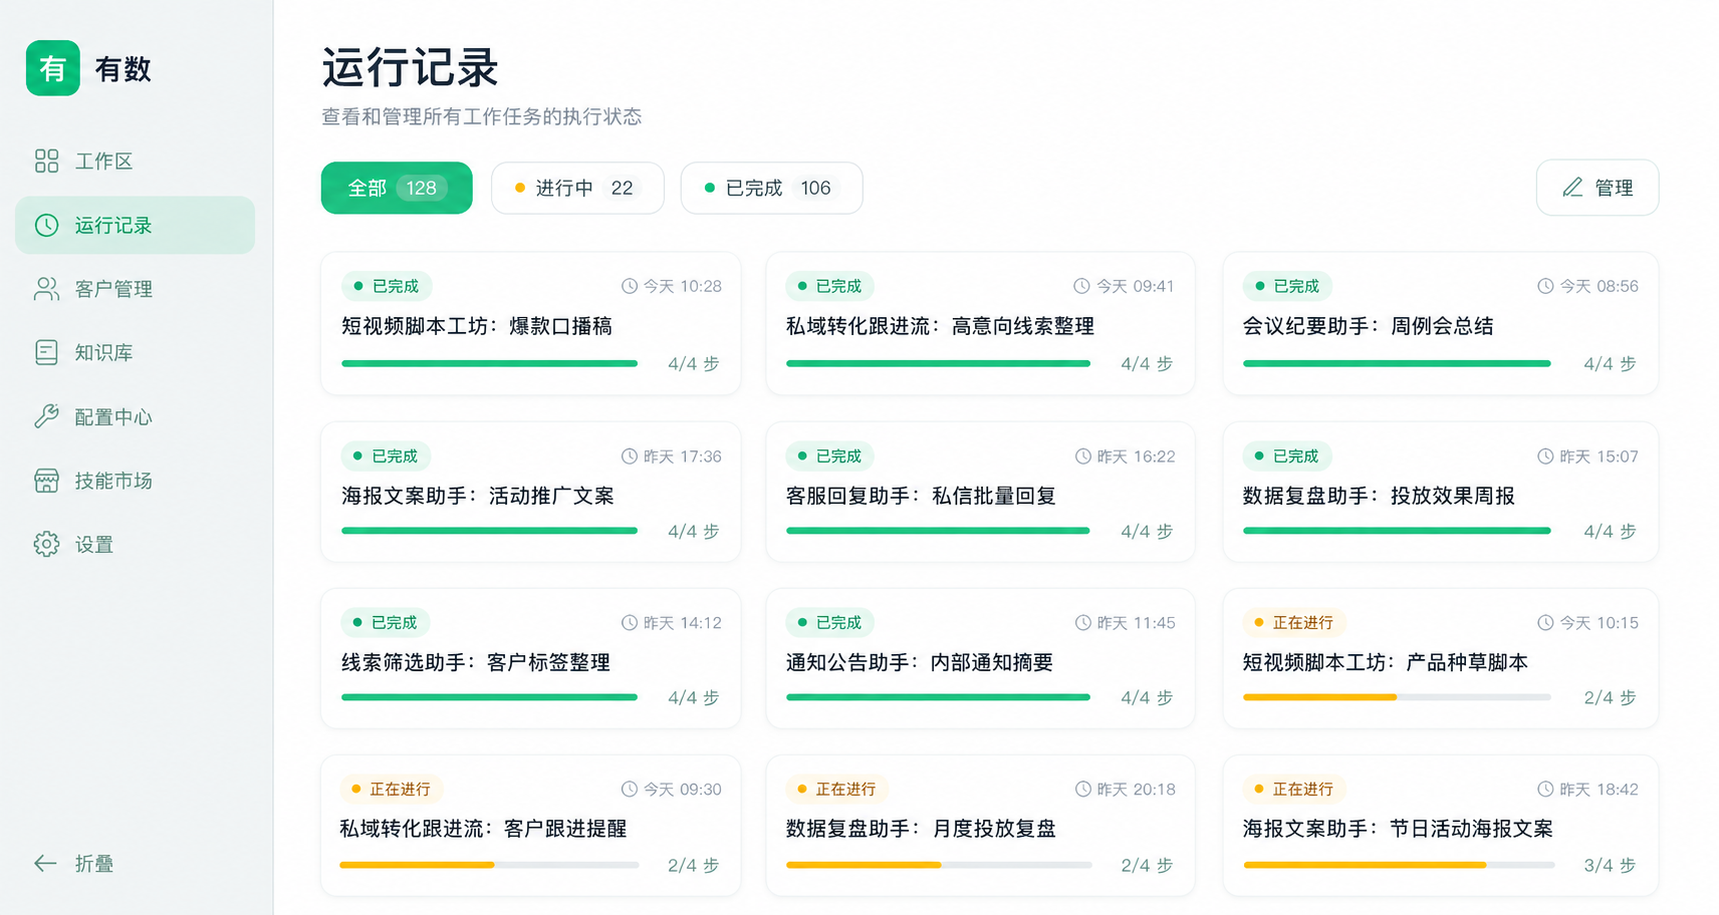Click the 配置中心 wrench icon

point(46,416)
